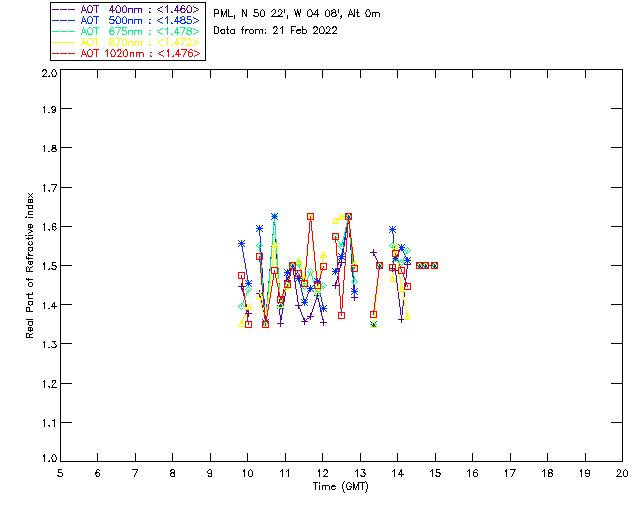
Task: Click the 13 x-axis tick label
Action: (360, 473)
